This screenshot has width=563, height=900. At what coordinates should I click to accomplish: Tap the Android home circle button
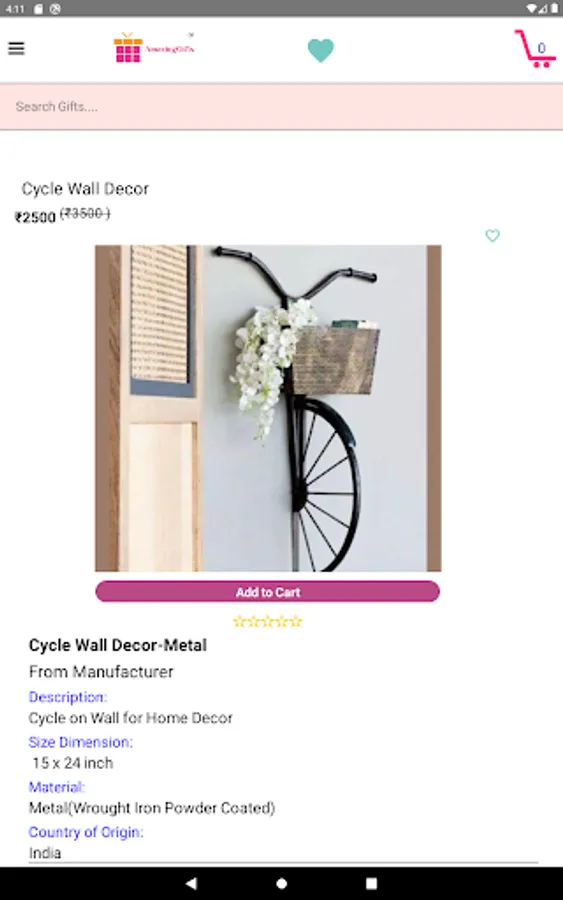[281, 883]
